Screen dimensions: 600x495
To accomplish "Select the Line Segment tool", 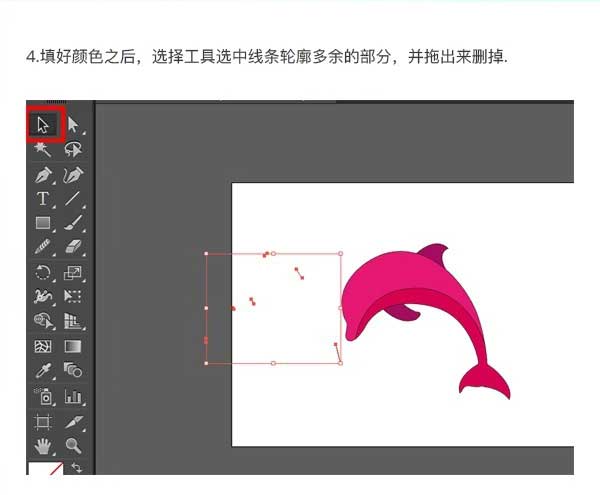I will pos(73,199).
